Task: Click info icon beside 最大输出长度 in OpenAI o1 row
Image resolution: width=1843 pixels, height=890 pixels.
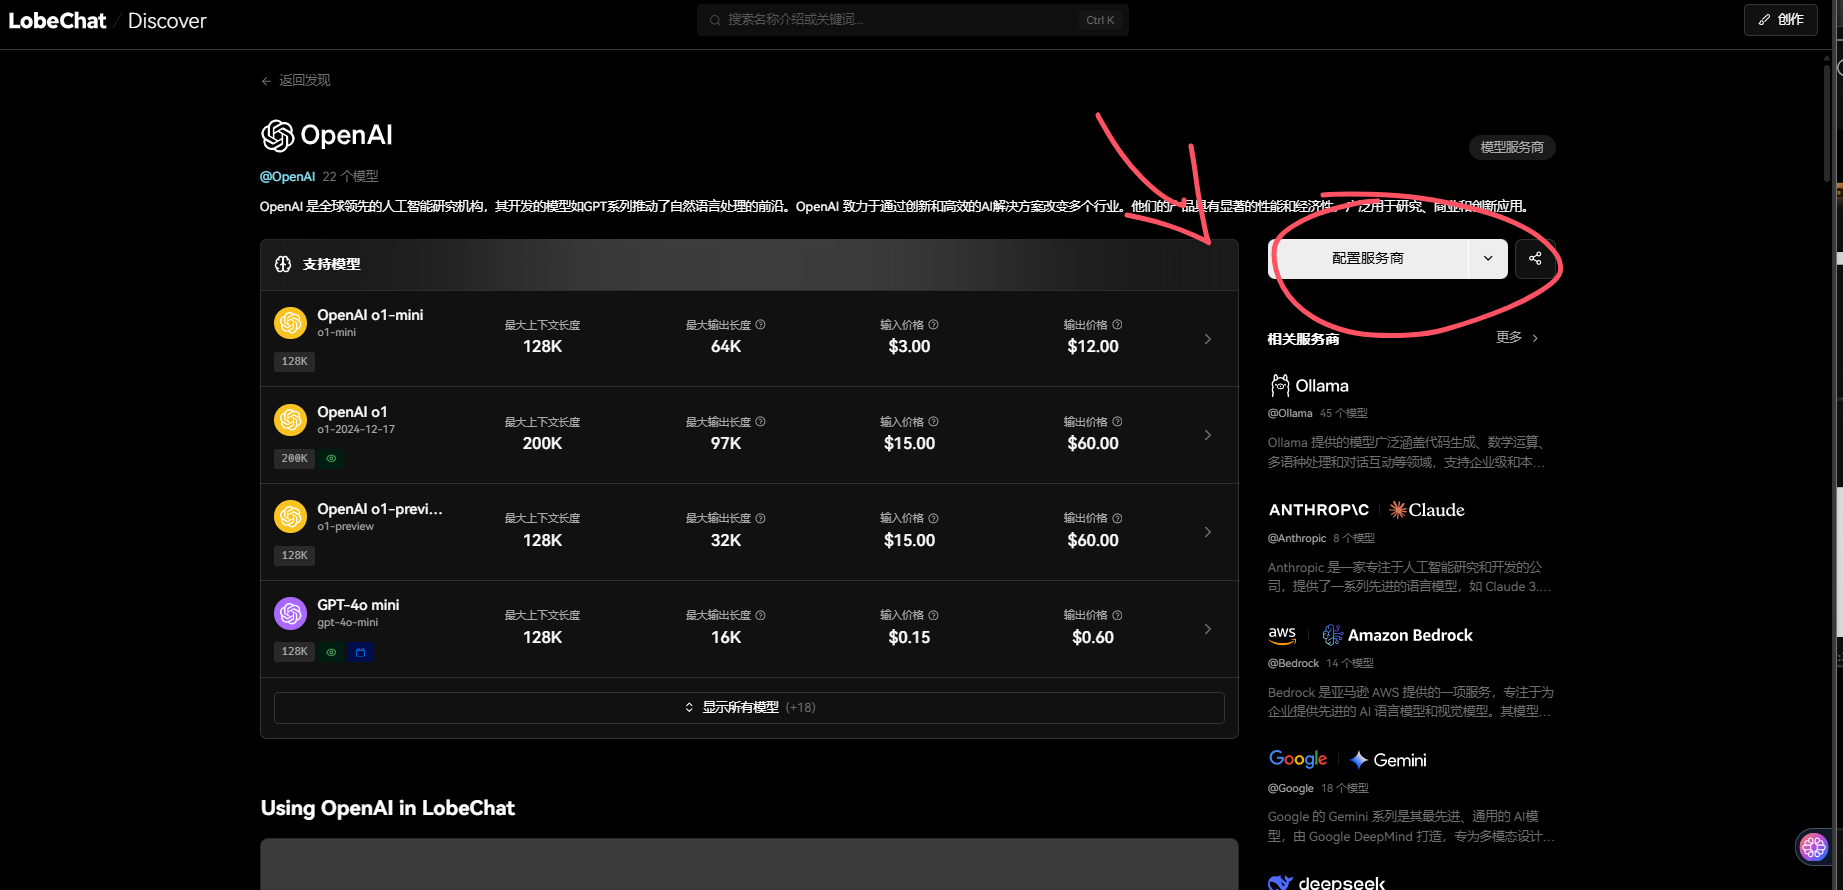Action: 761,421
